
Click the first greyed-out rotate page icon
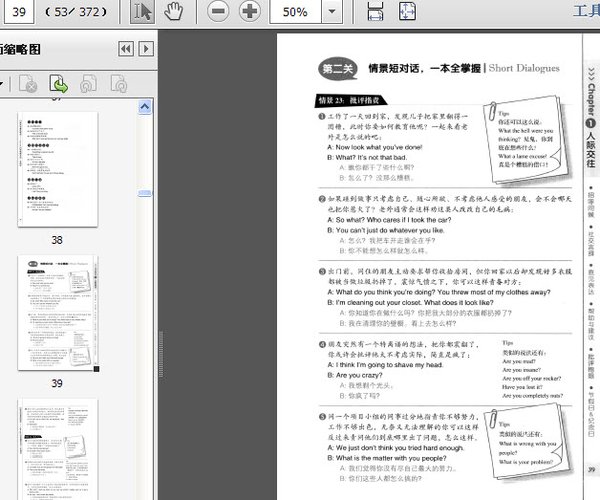point(88,85)
